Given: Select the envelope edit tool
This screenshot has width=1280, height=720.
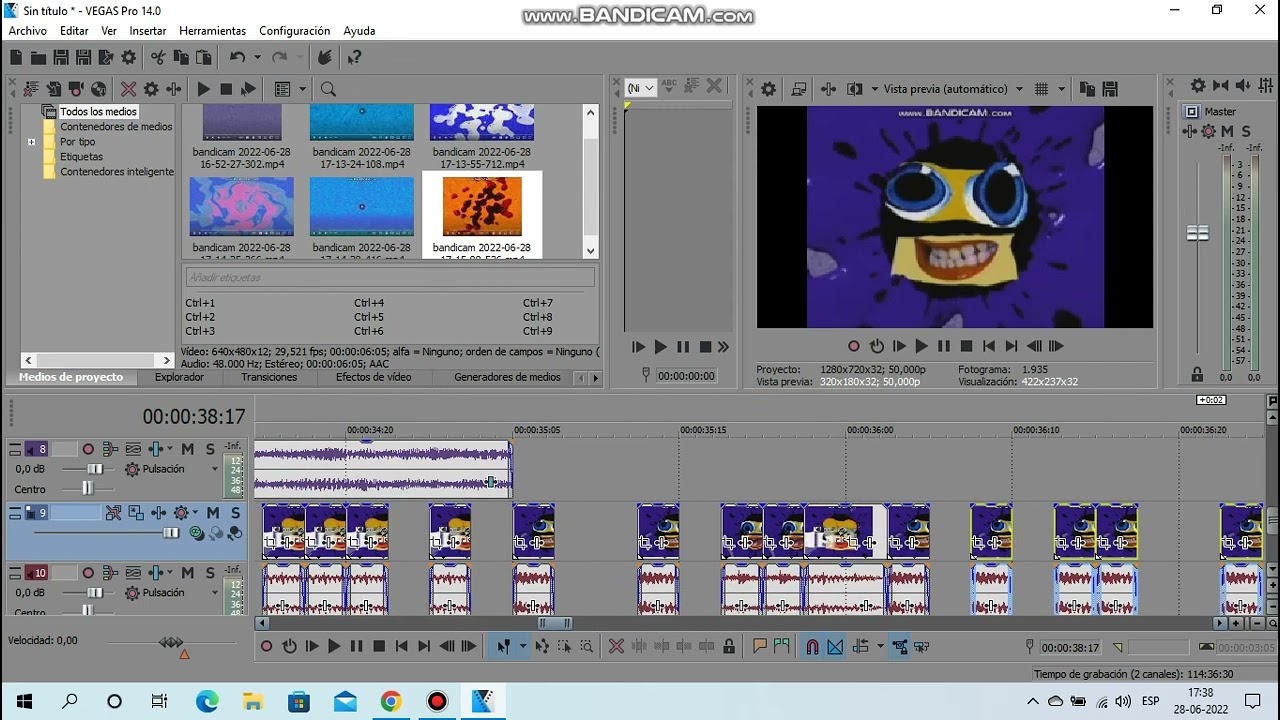Looking at the screenshot, I should pyautogui.click(x=542, y=646).
